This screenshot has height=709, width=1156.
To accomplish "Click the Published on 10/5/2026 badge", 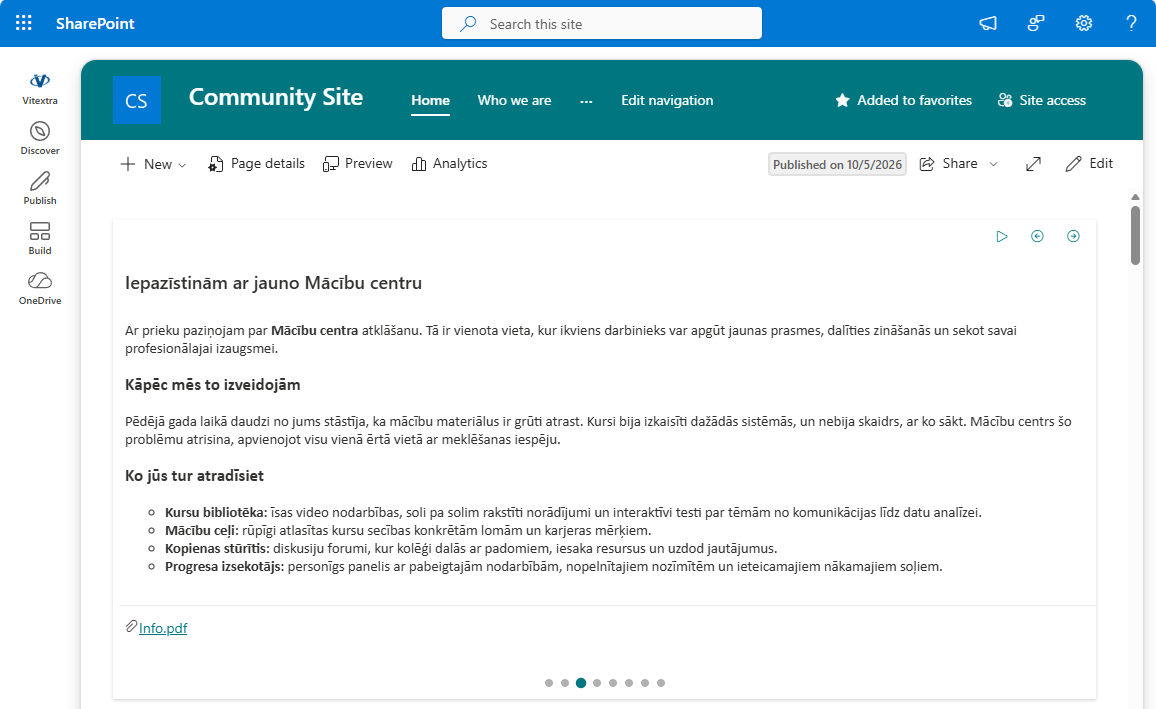I will pos(838,164).
